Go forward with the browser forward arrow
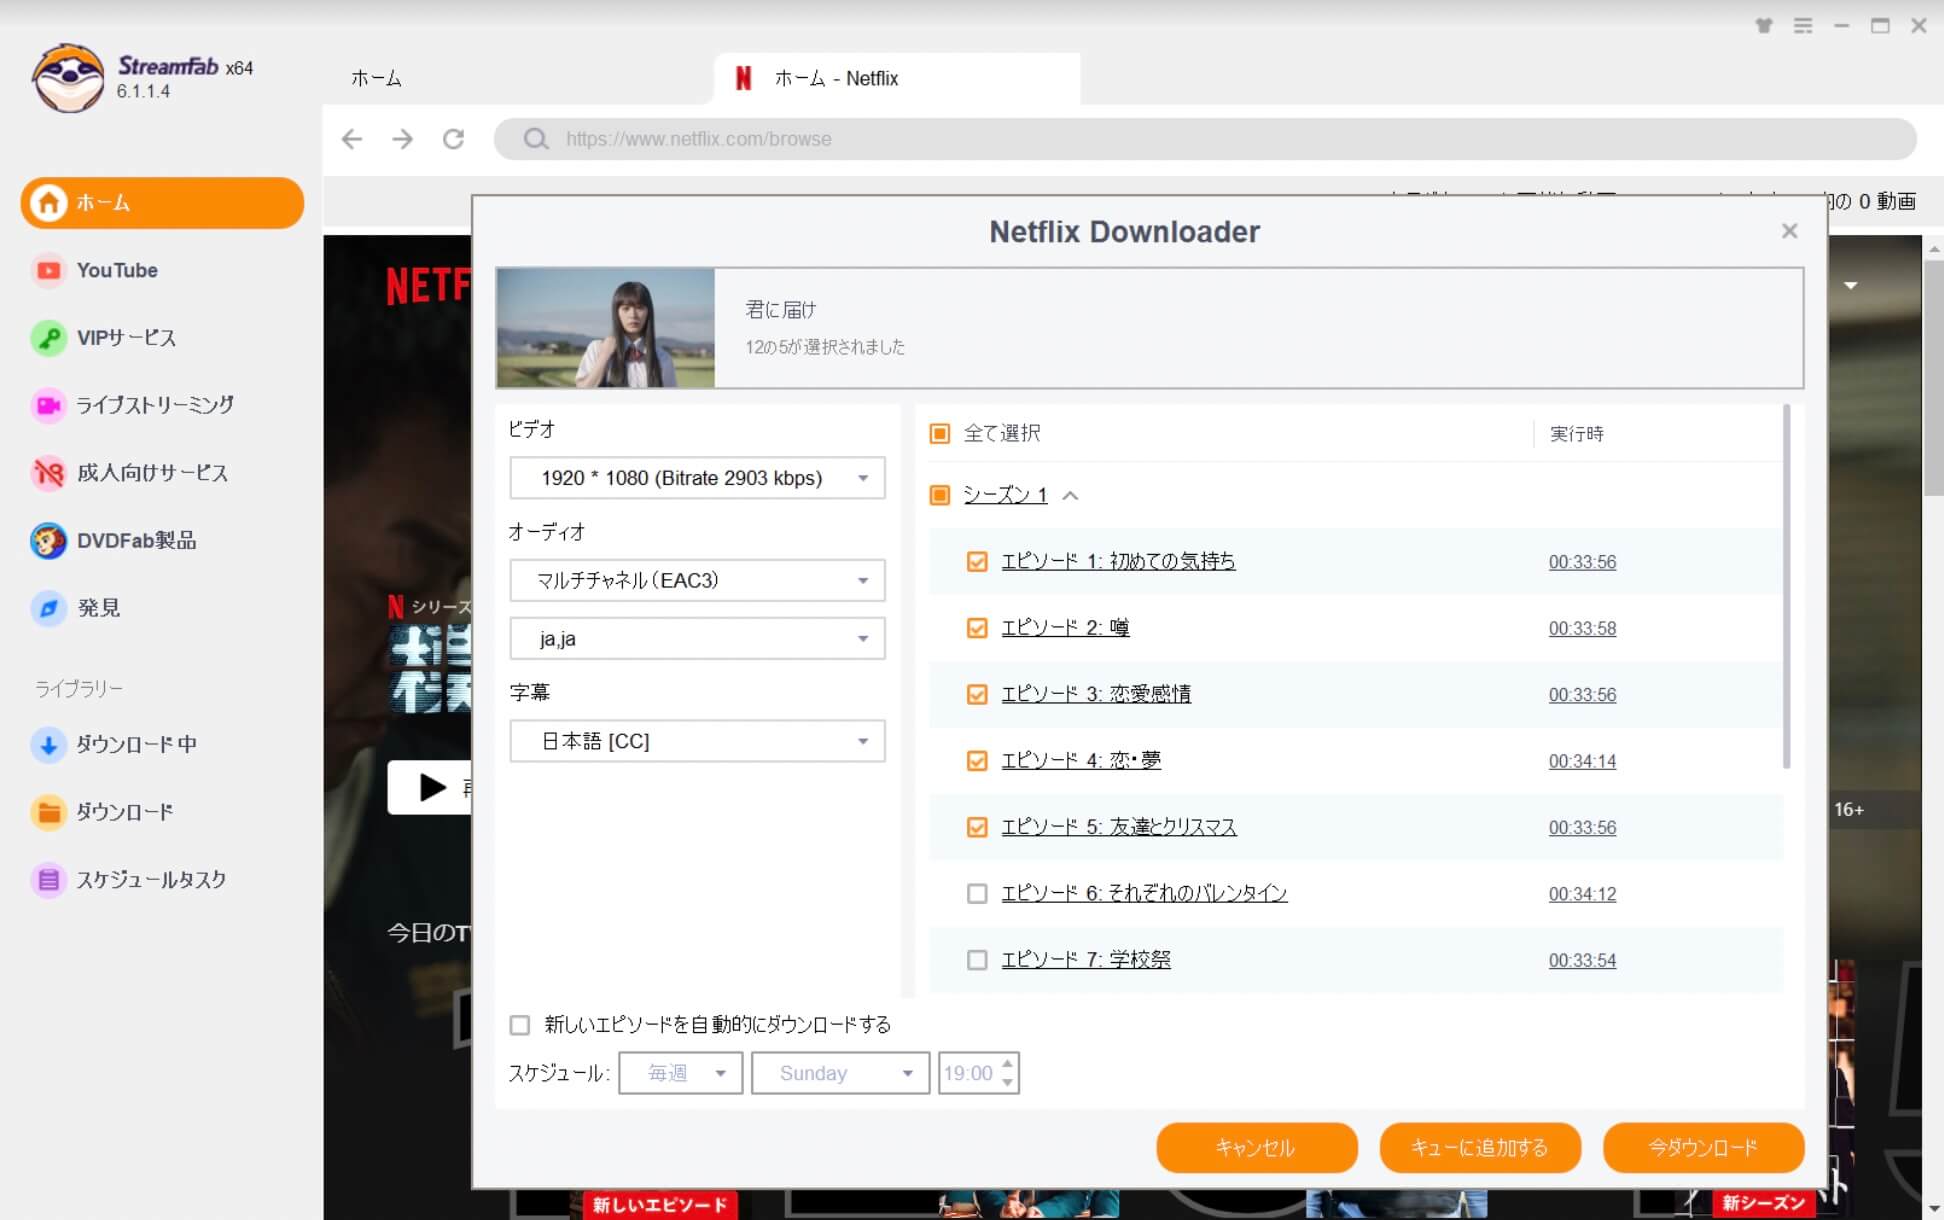 pyautogui.click(x=402, y=139)
